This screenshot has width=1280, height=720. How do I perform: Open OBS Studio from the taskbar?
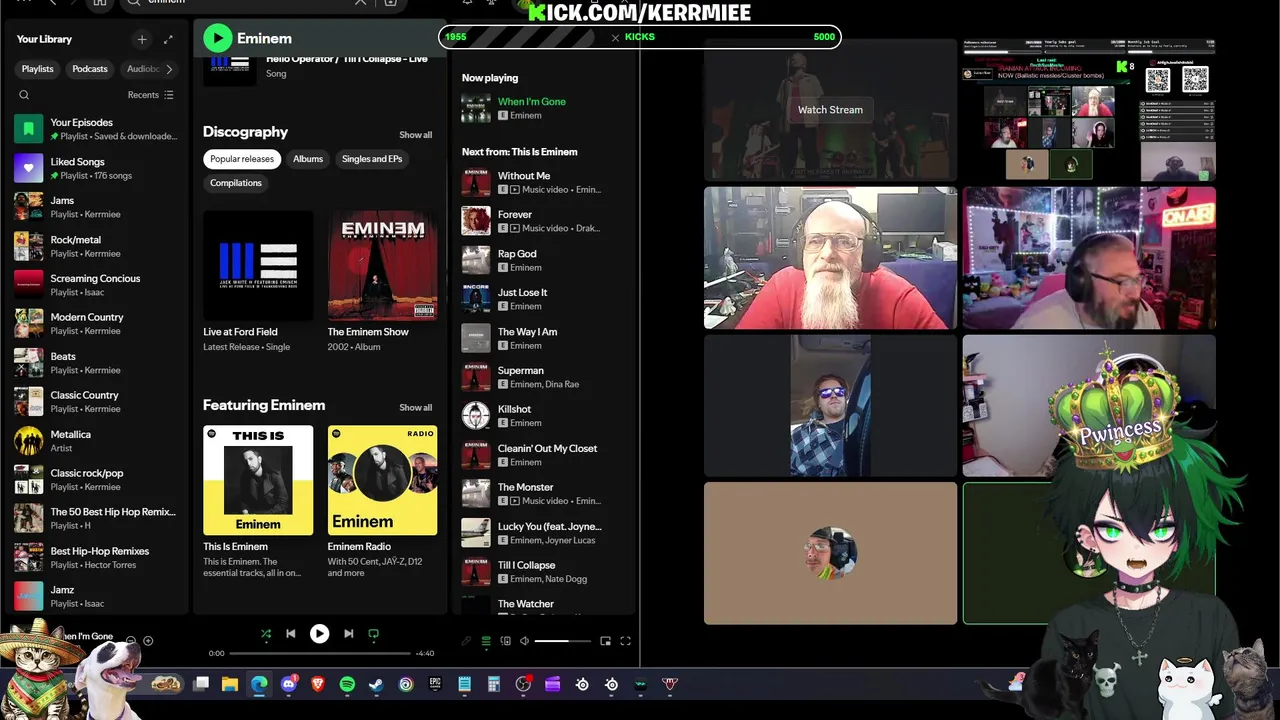click(x=523, y=684)
